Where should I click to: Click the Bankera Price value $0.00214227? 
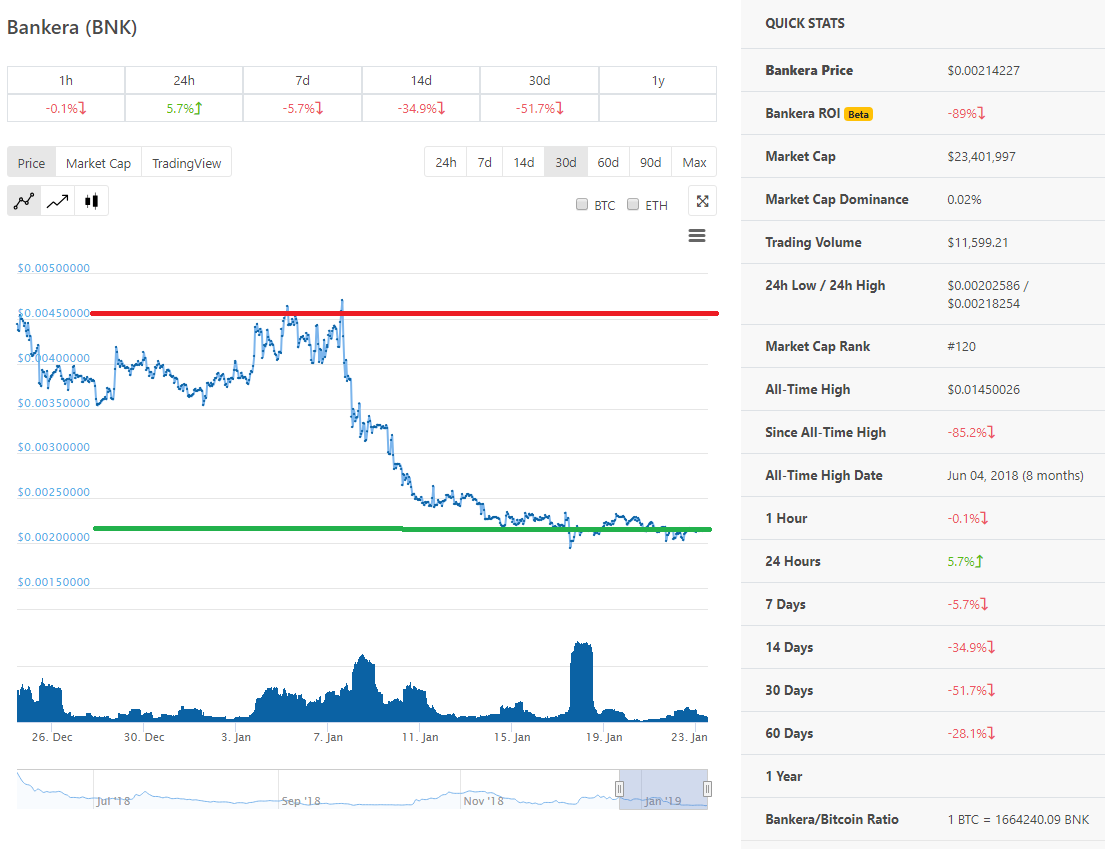pos(983,70)
